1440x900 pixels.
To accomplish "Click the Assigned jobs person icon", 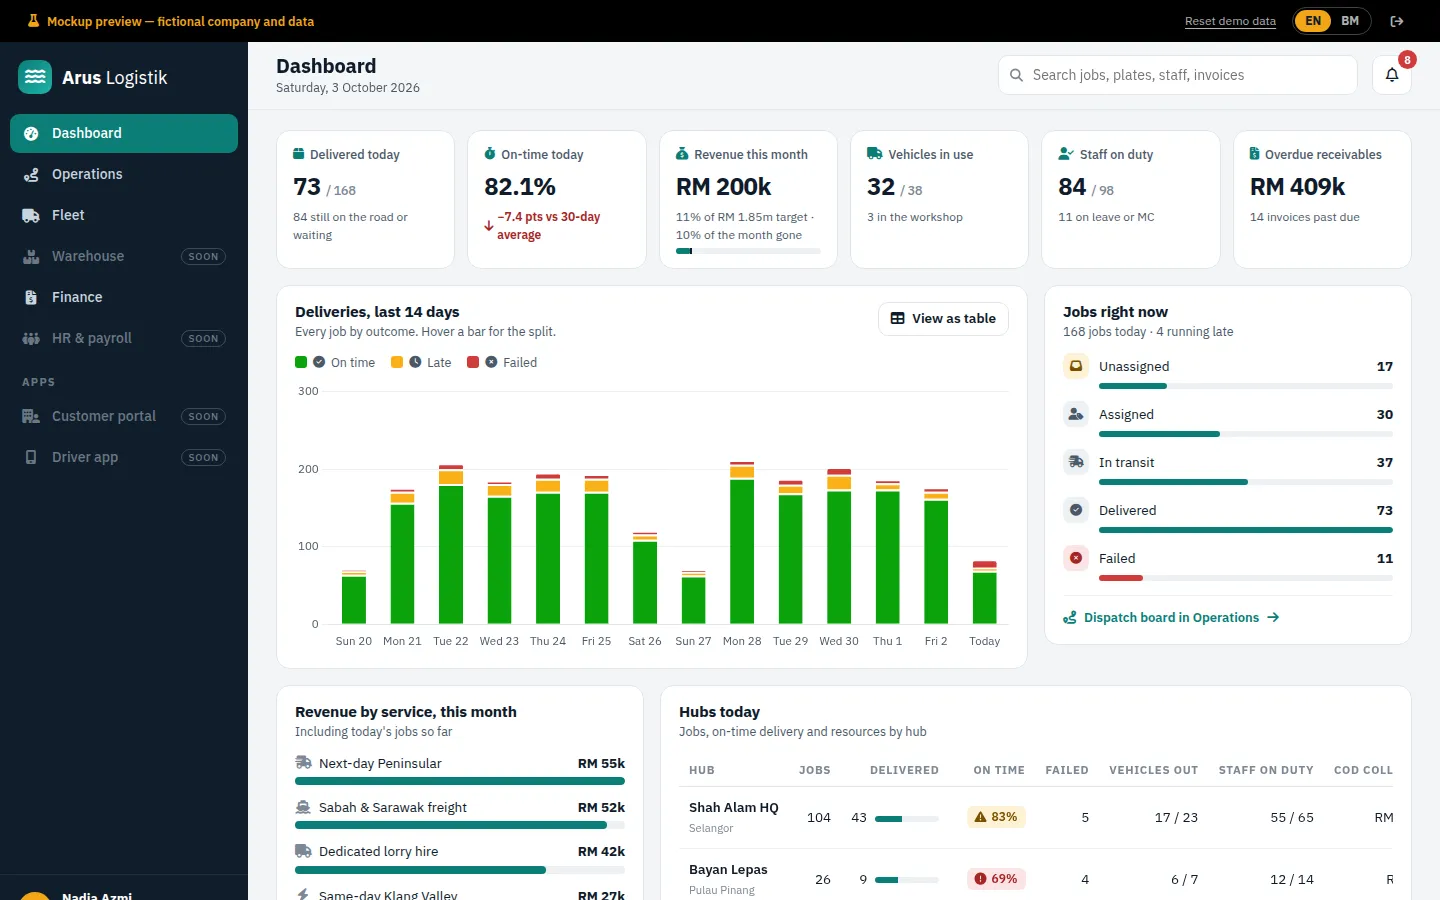I will (1076, 414).
